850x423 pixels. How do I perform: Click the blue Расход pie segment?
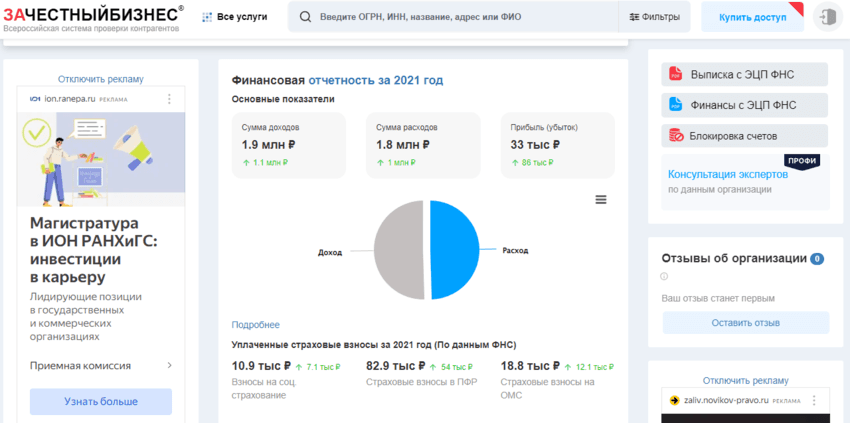pyautogui.click(x=454, y=249)
